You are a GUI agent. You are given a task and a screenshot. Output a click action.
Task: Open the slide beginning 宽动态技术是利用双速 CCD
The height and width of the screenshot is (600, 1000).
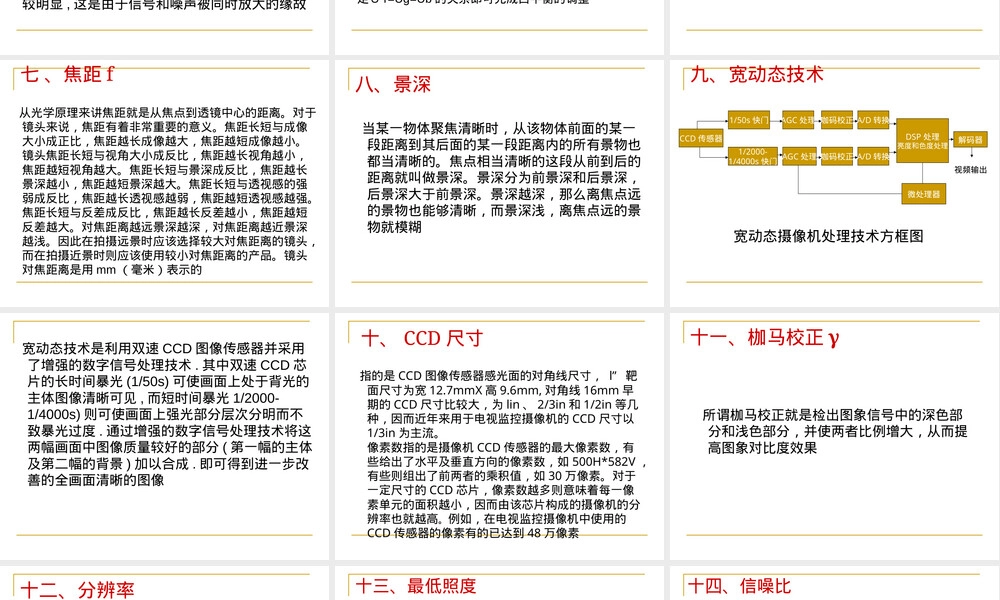tap(165, 436)
